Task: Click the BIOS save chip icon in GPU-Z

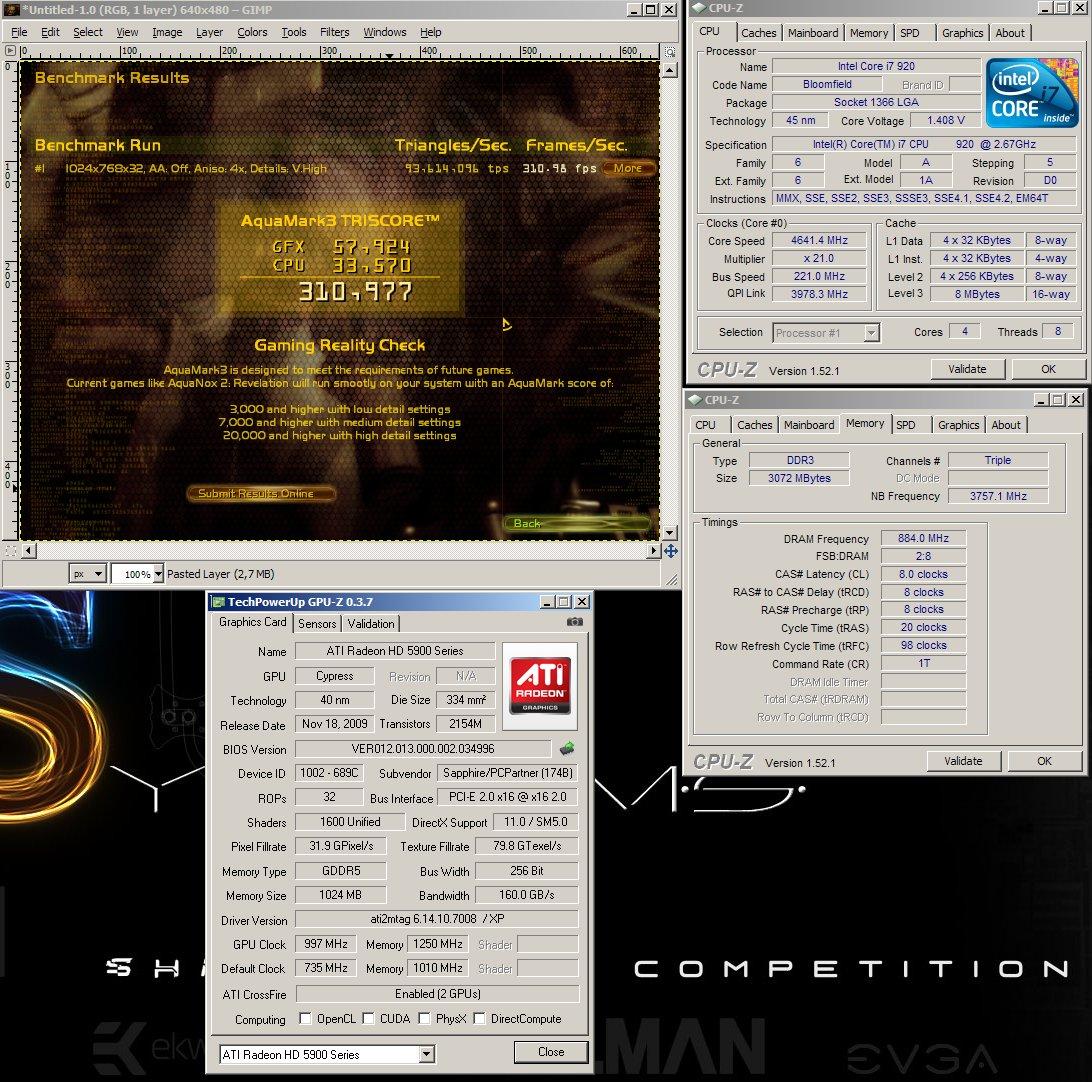Action: click(567, 748)
